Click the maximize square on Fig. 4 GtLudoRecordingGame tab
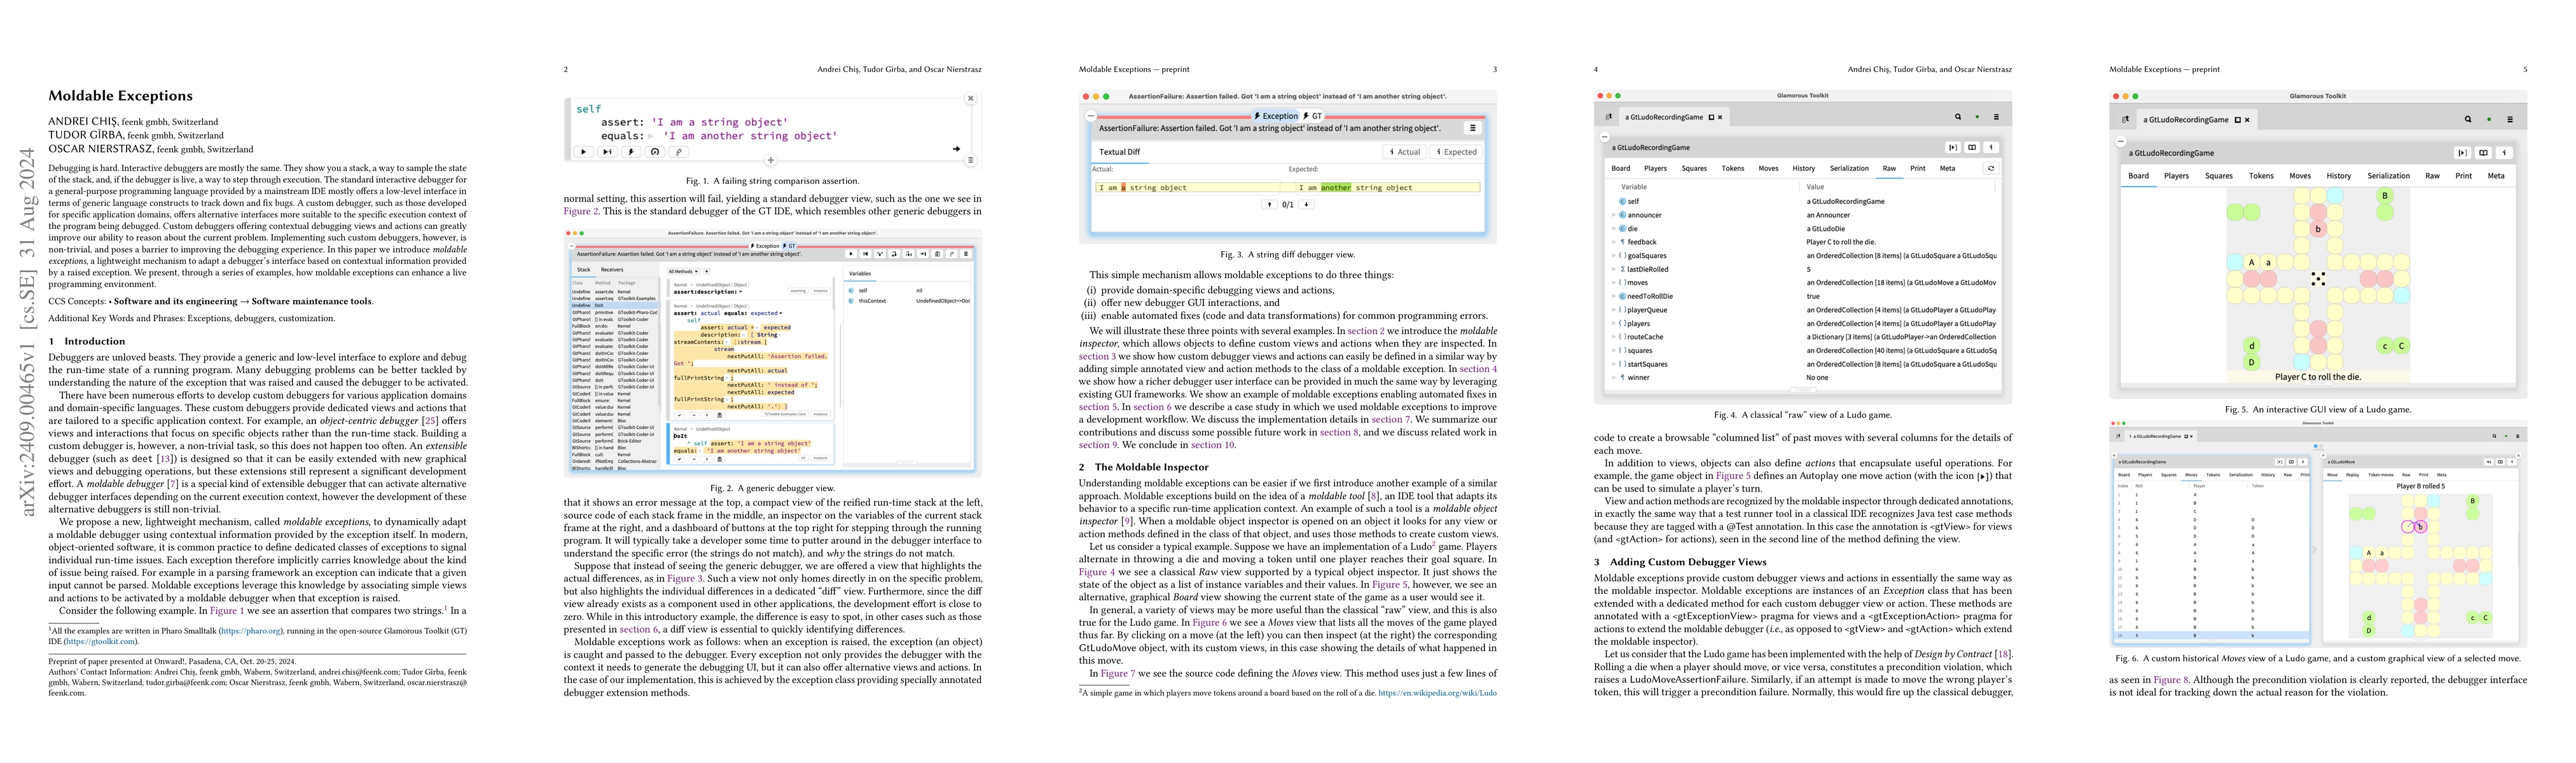This screenshot has height=763, width=2576. point(1711,117)
